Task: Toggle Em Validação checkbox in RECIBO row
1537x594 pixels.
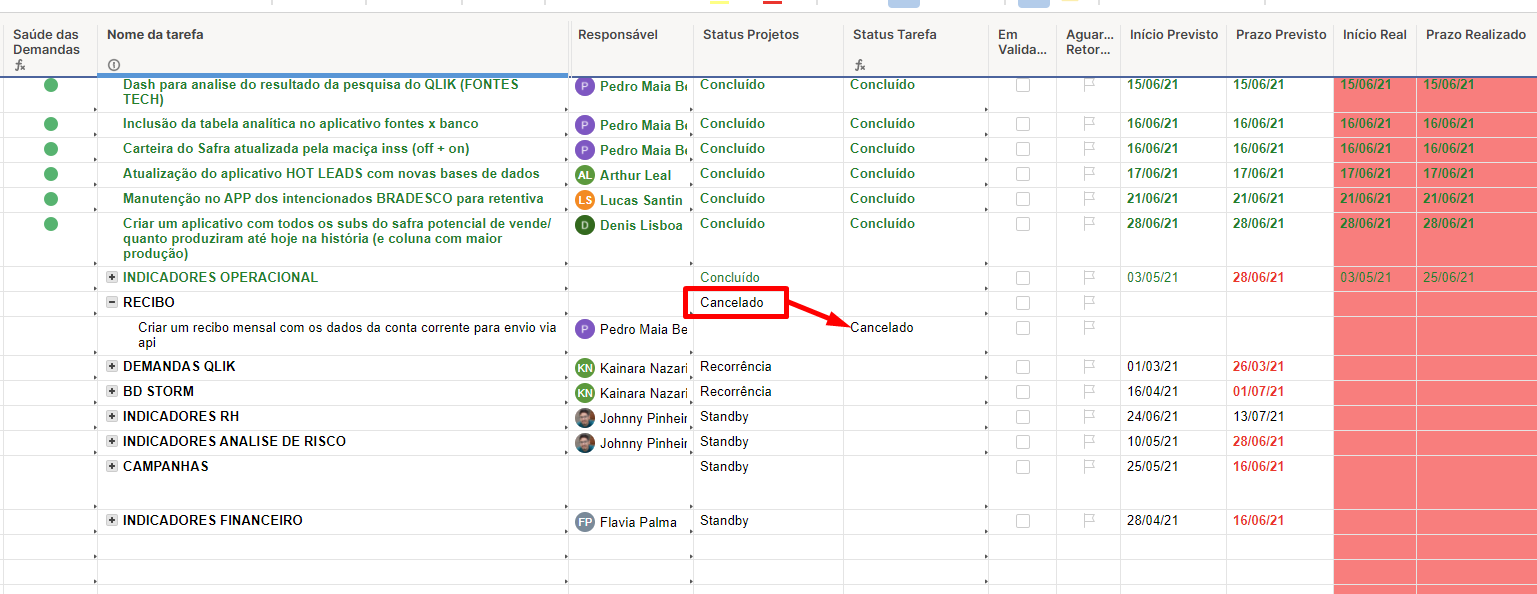Action: pyautogui.click(x=1023, y=303)
